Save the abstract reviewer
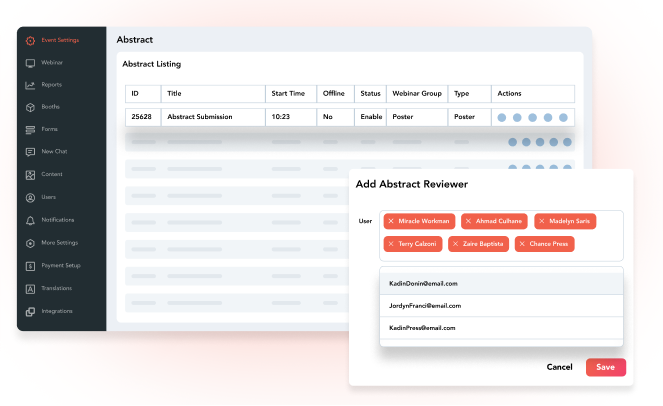Image resolution: width=663 pixels, height=406 pixels. pyautogui.click(x=606, y=367)
